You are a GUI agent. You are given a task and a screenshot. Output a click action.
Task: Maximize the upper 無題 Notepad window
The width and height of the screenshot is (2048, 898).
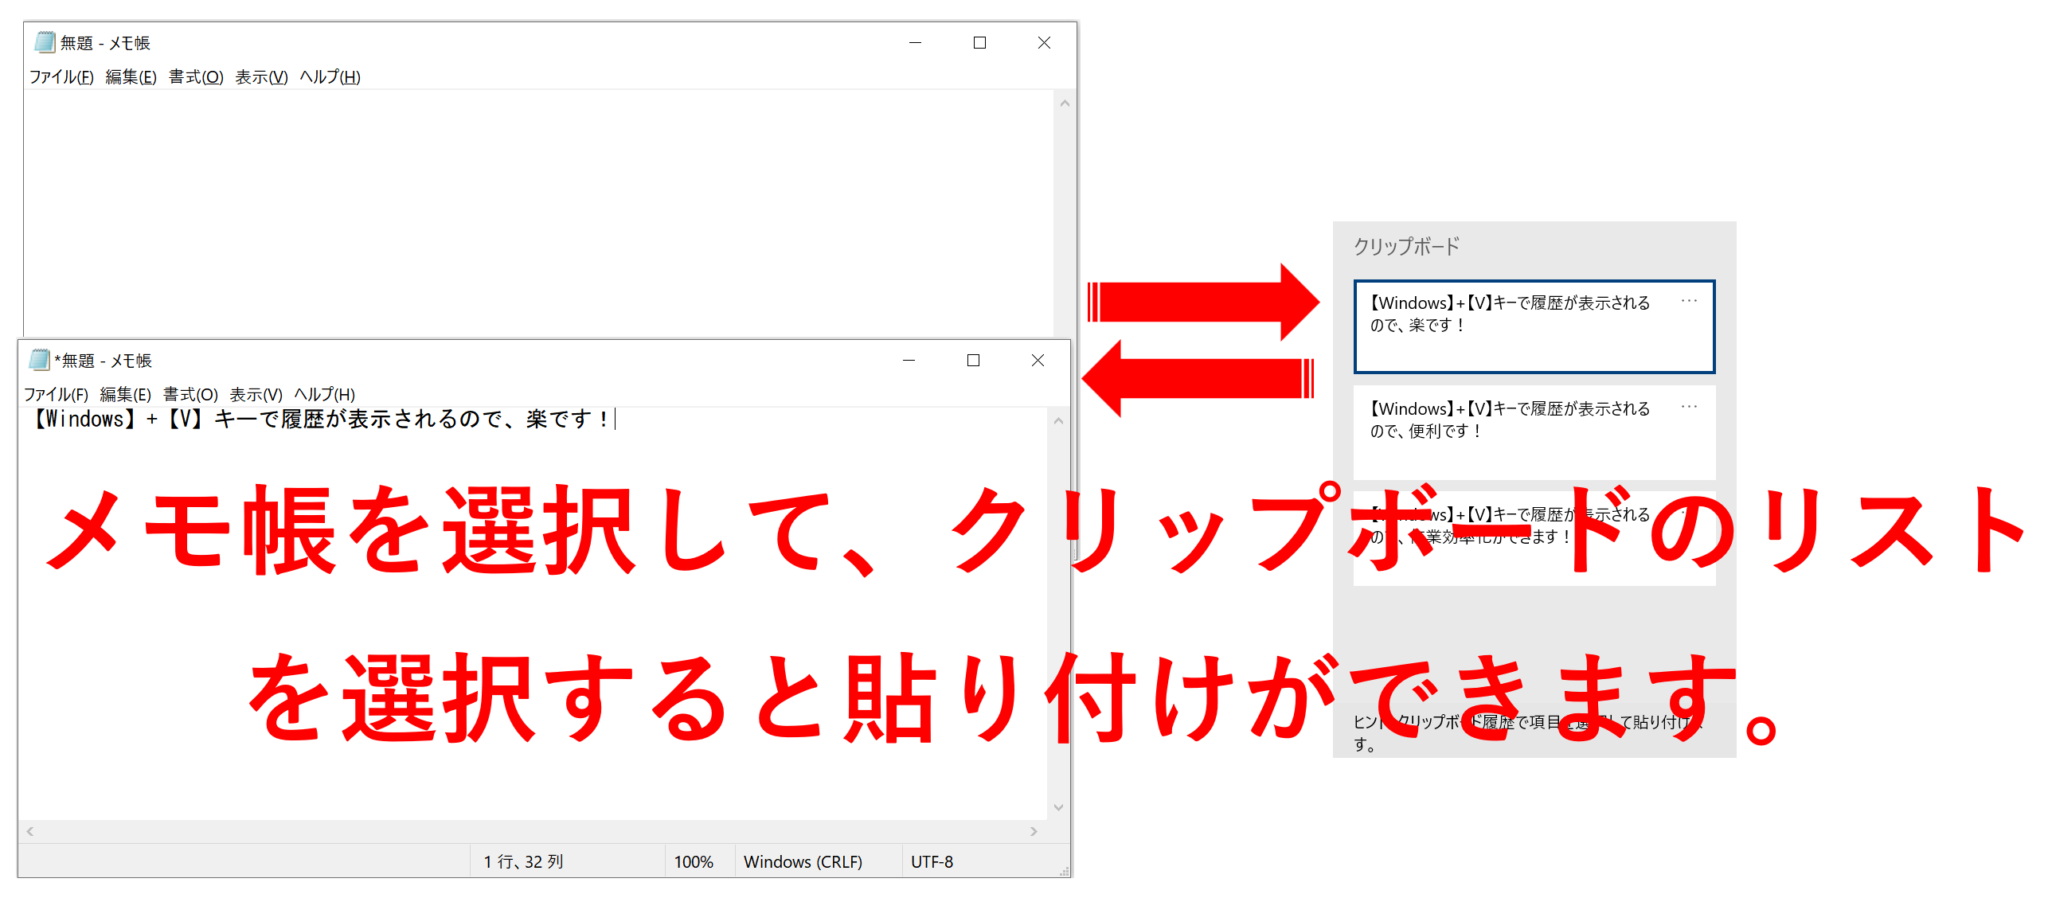980,43
